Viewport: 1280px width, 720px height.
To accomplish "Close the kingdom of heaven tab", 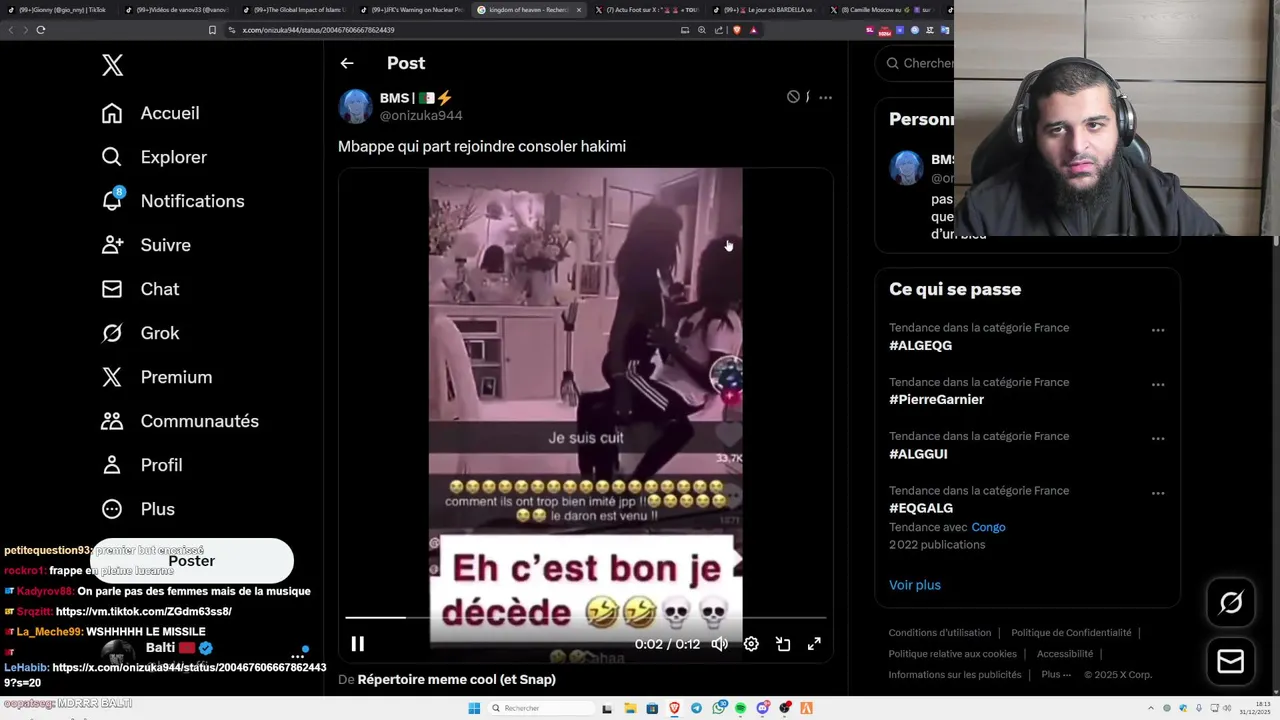I will tap(578, 10).
